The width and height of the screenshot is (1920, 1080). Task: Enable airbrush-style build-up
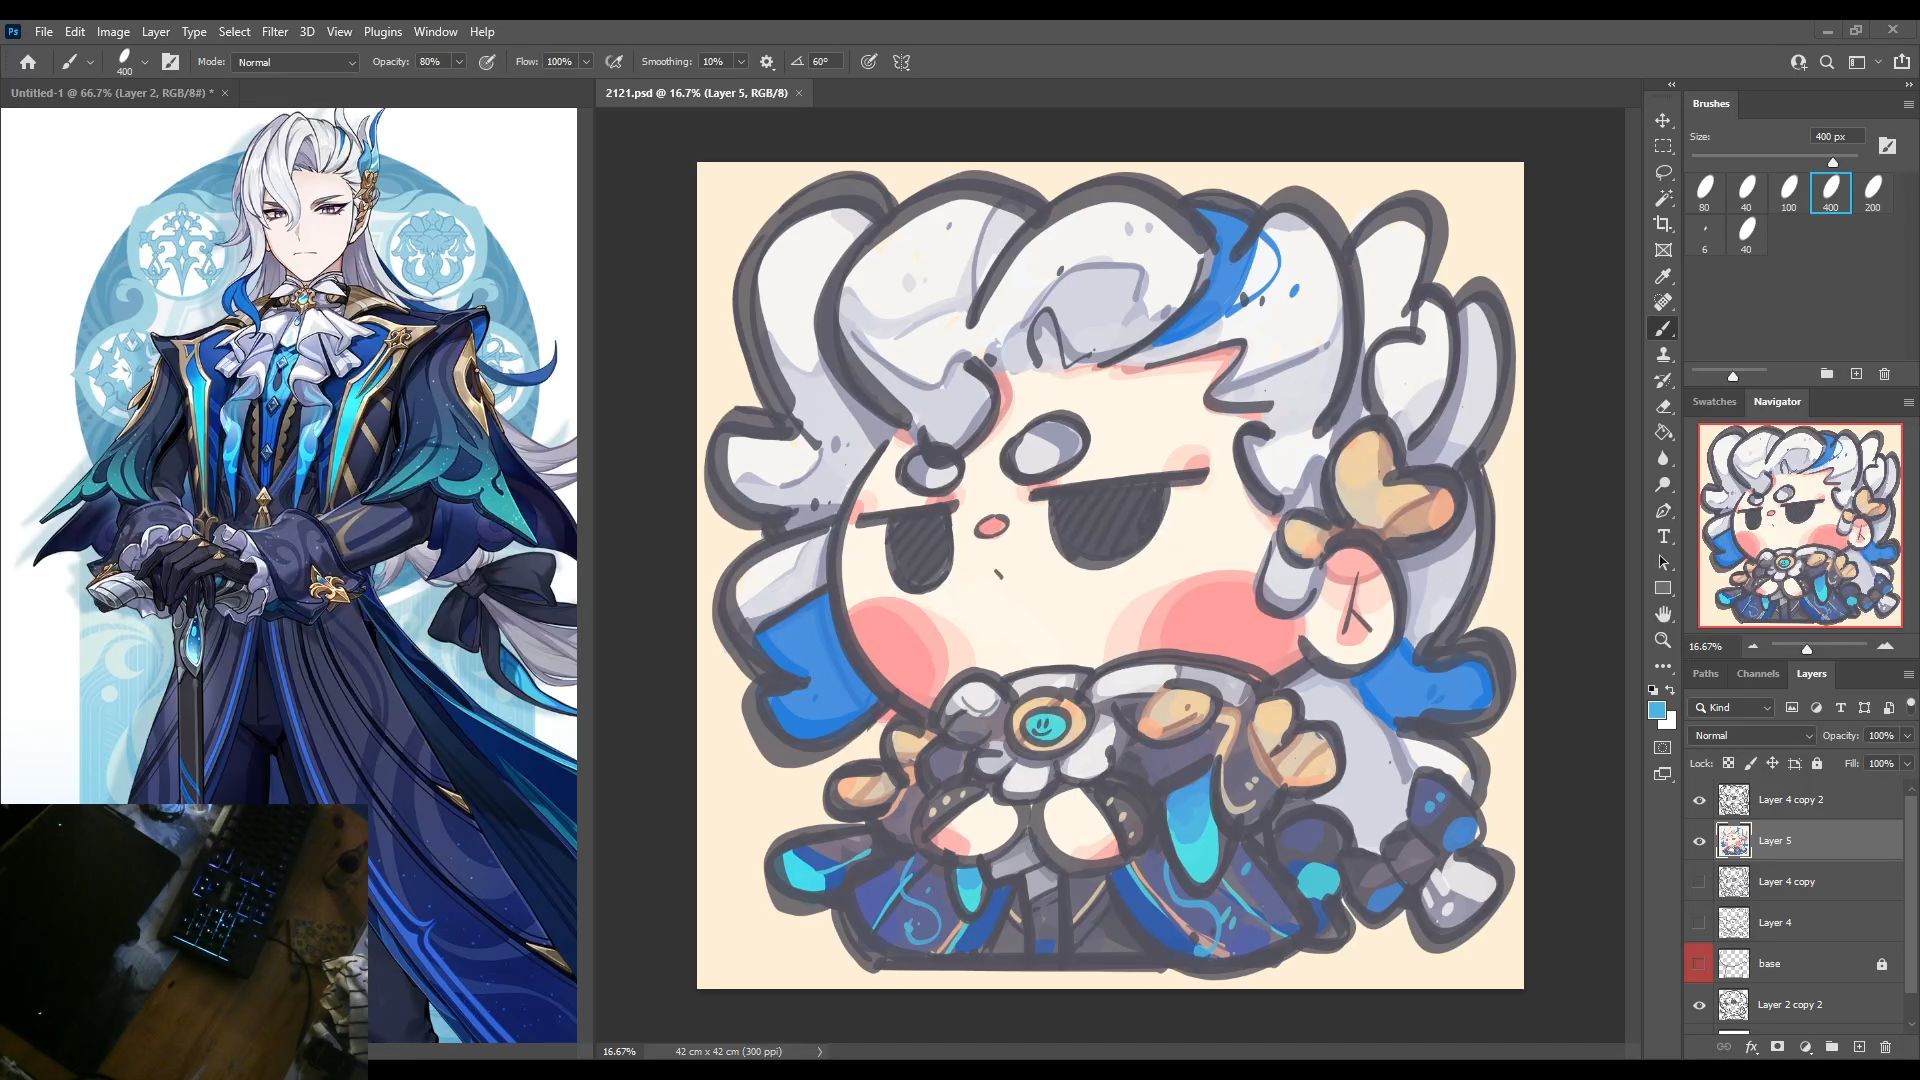point(614,62)
